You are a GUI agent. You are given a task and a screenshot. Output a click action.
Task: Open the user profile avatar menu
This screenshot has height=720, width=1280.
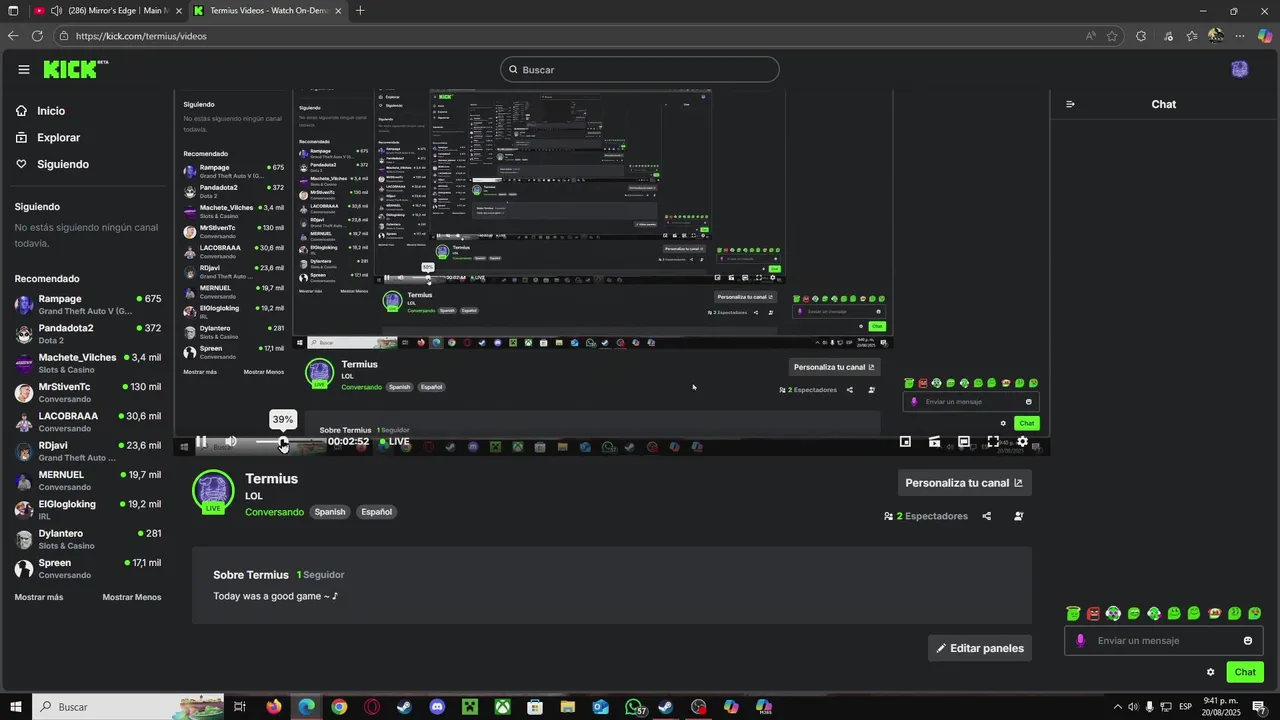point(1240,69)
